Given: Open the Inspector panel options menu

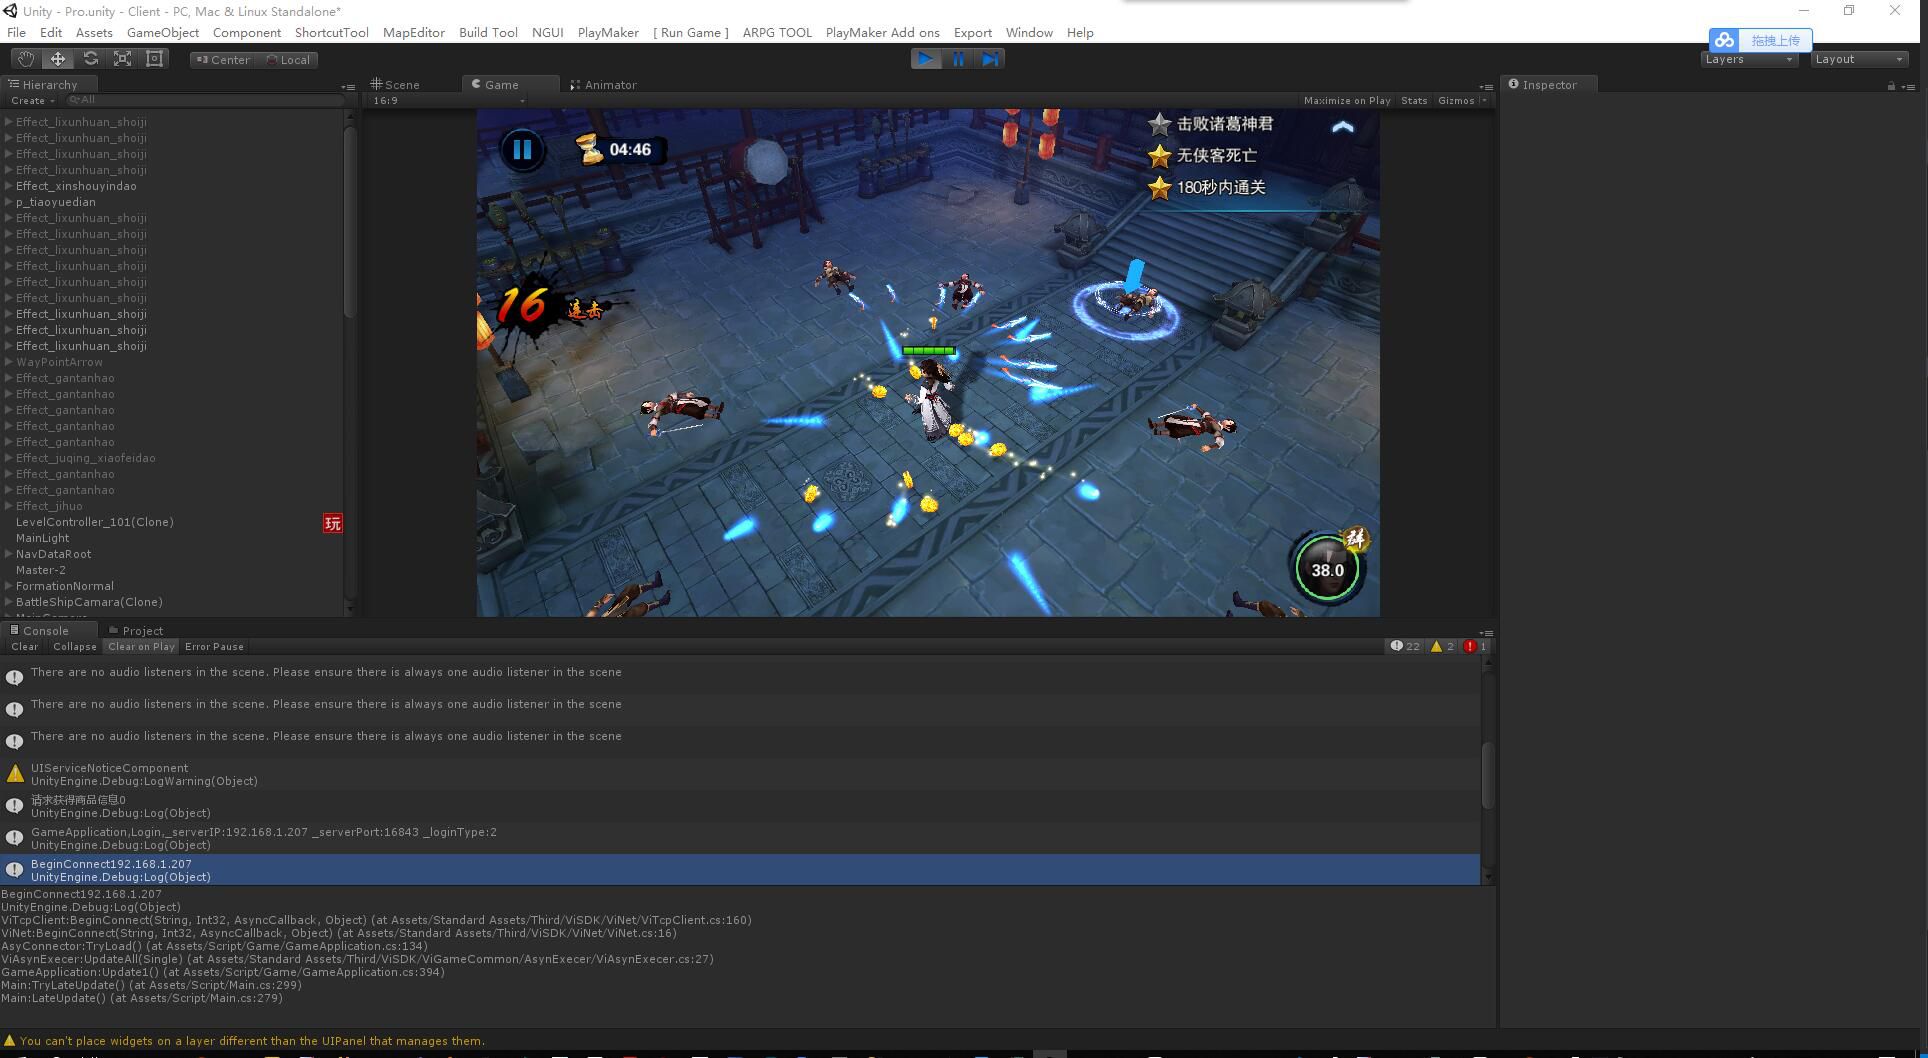Looking at the screenshot, I should pyautogui.click(x=1910, y=86).
